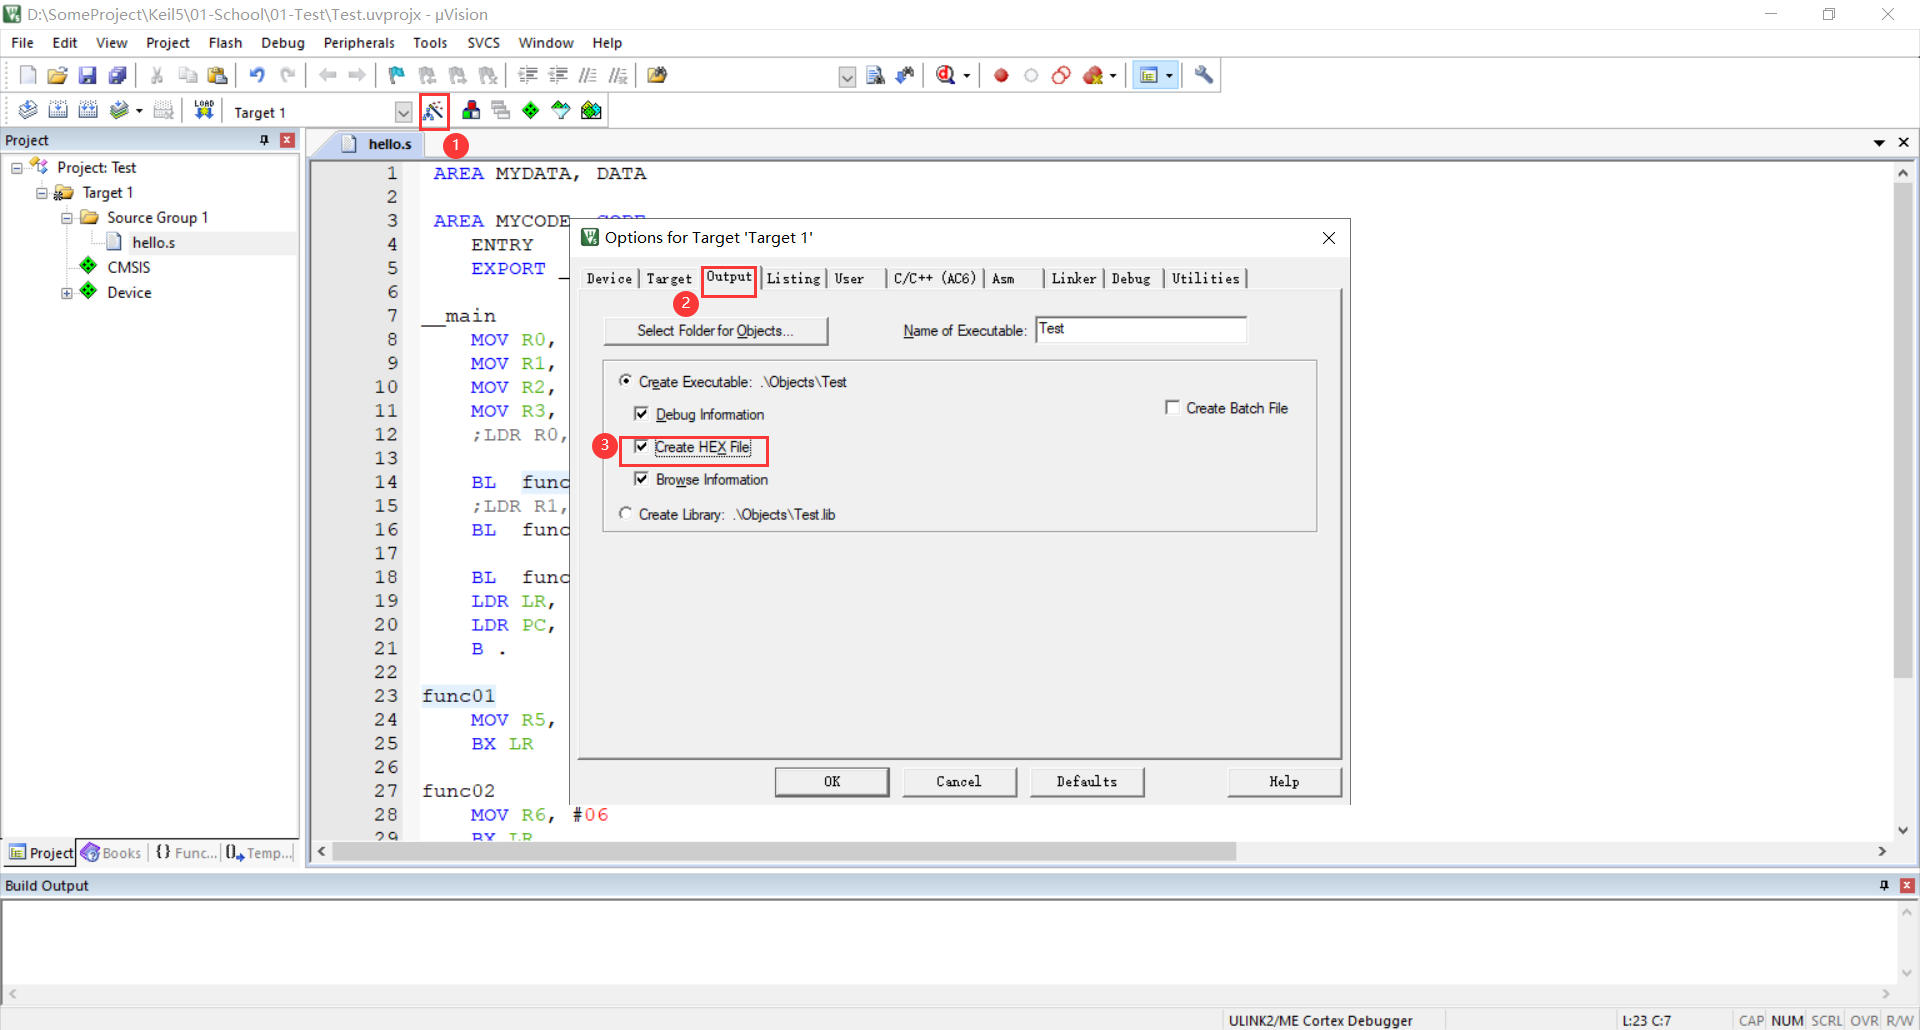Click the Open file icon

[58, 75]
